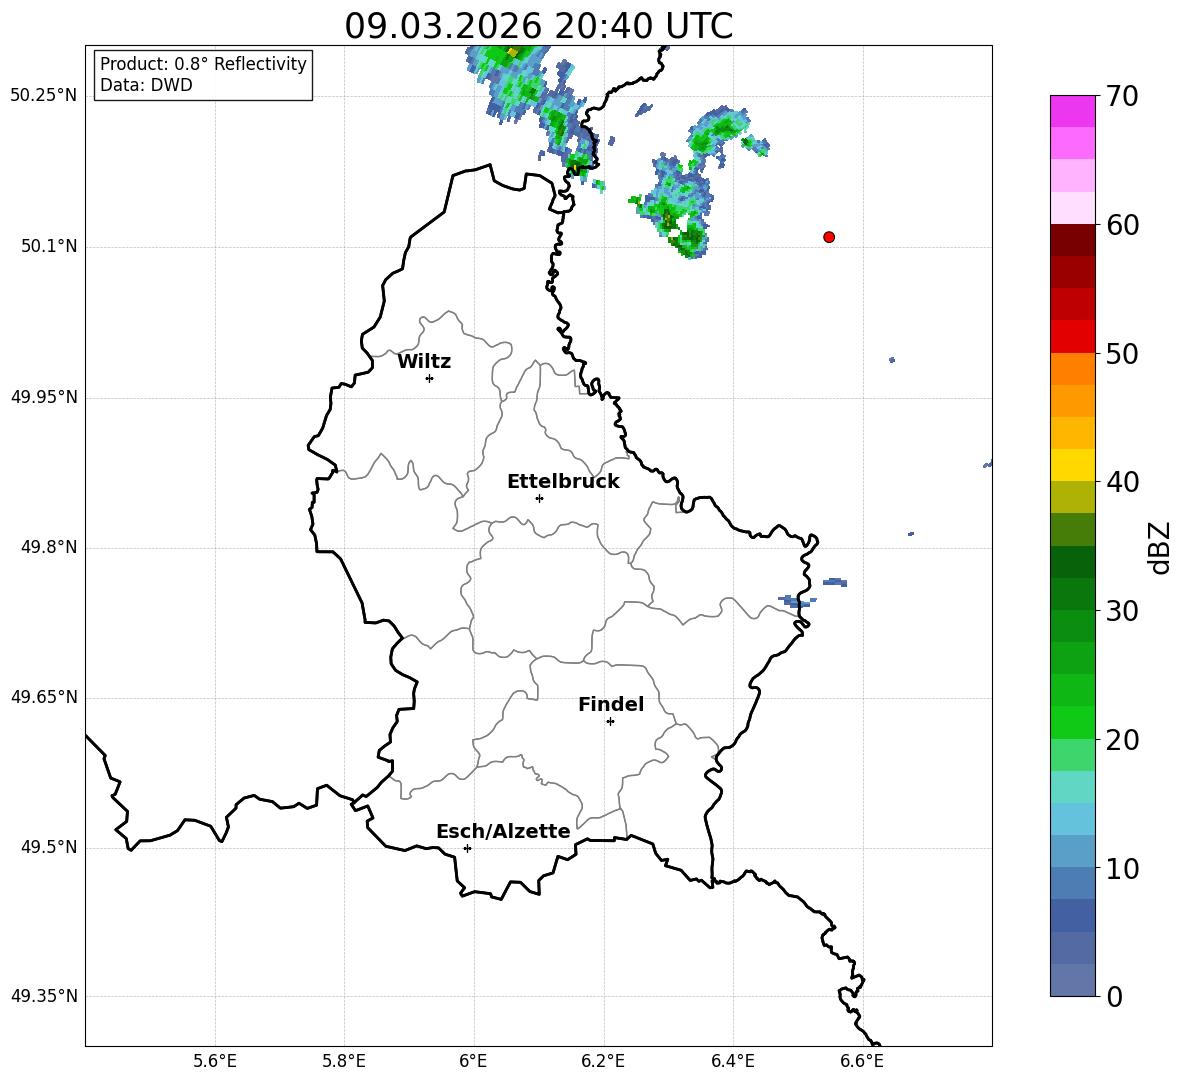Click the Ettelbruck station label
The height and width of the screenshot is (1081, 1184).
(x=563, y=482)
